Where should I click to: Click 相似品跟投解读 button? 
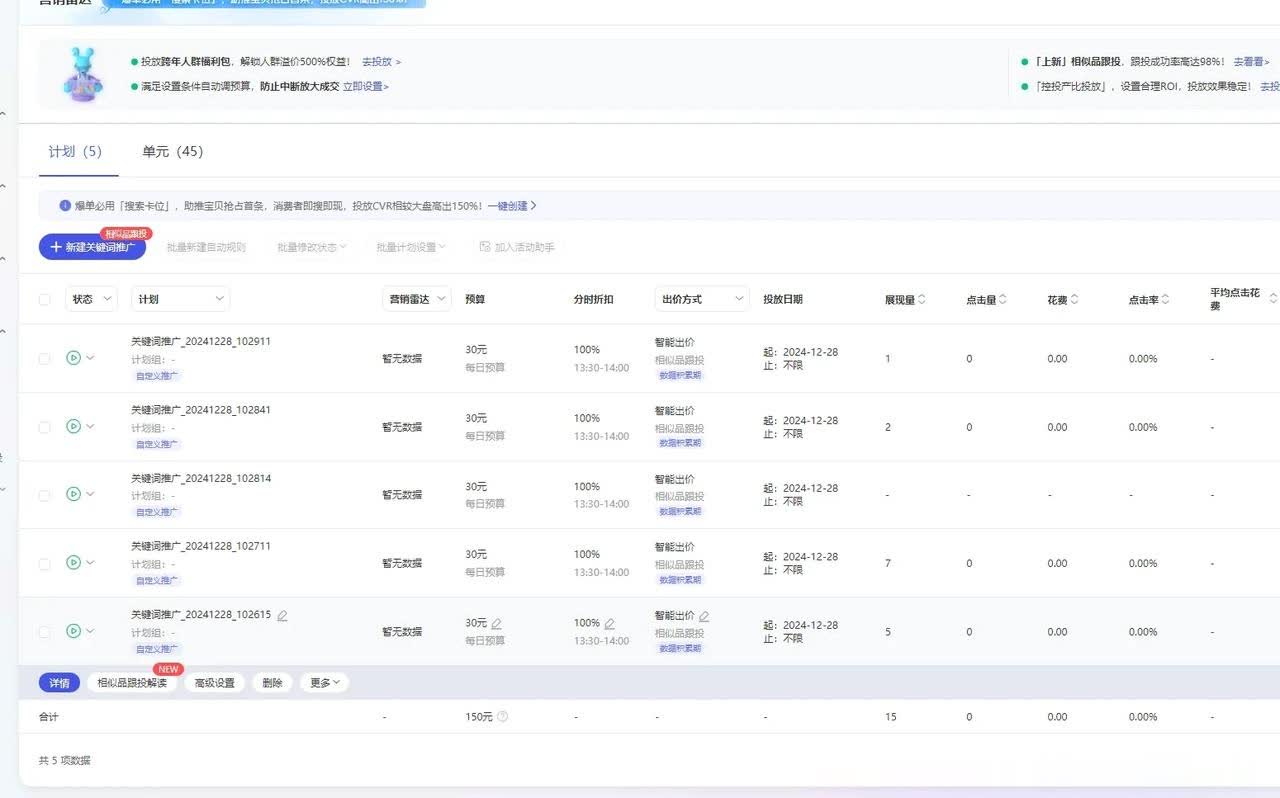[133, 683]
